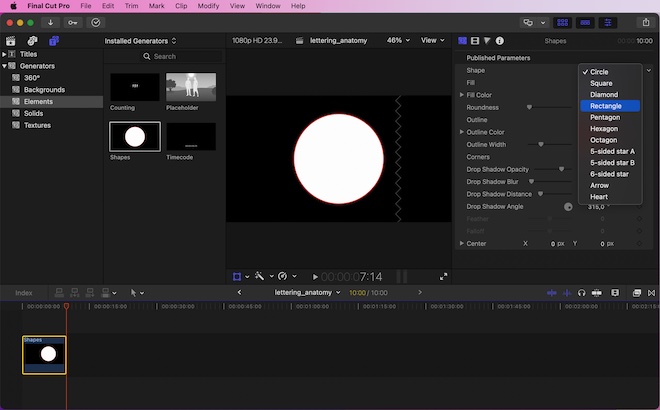
Task: Click the generator Search field
Action: click(x=164, y=57)
